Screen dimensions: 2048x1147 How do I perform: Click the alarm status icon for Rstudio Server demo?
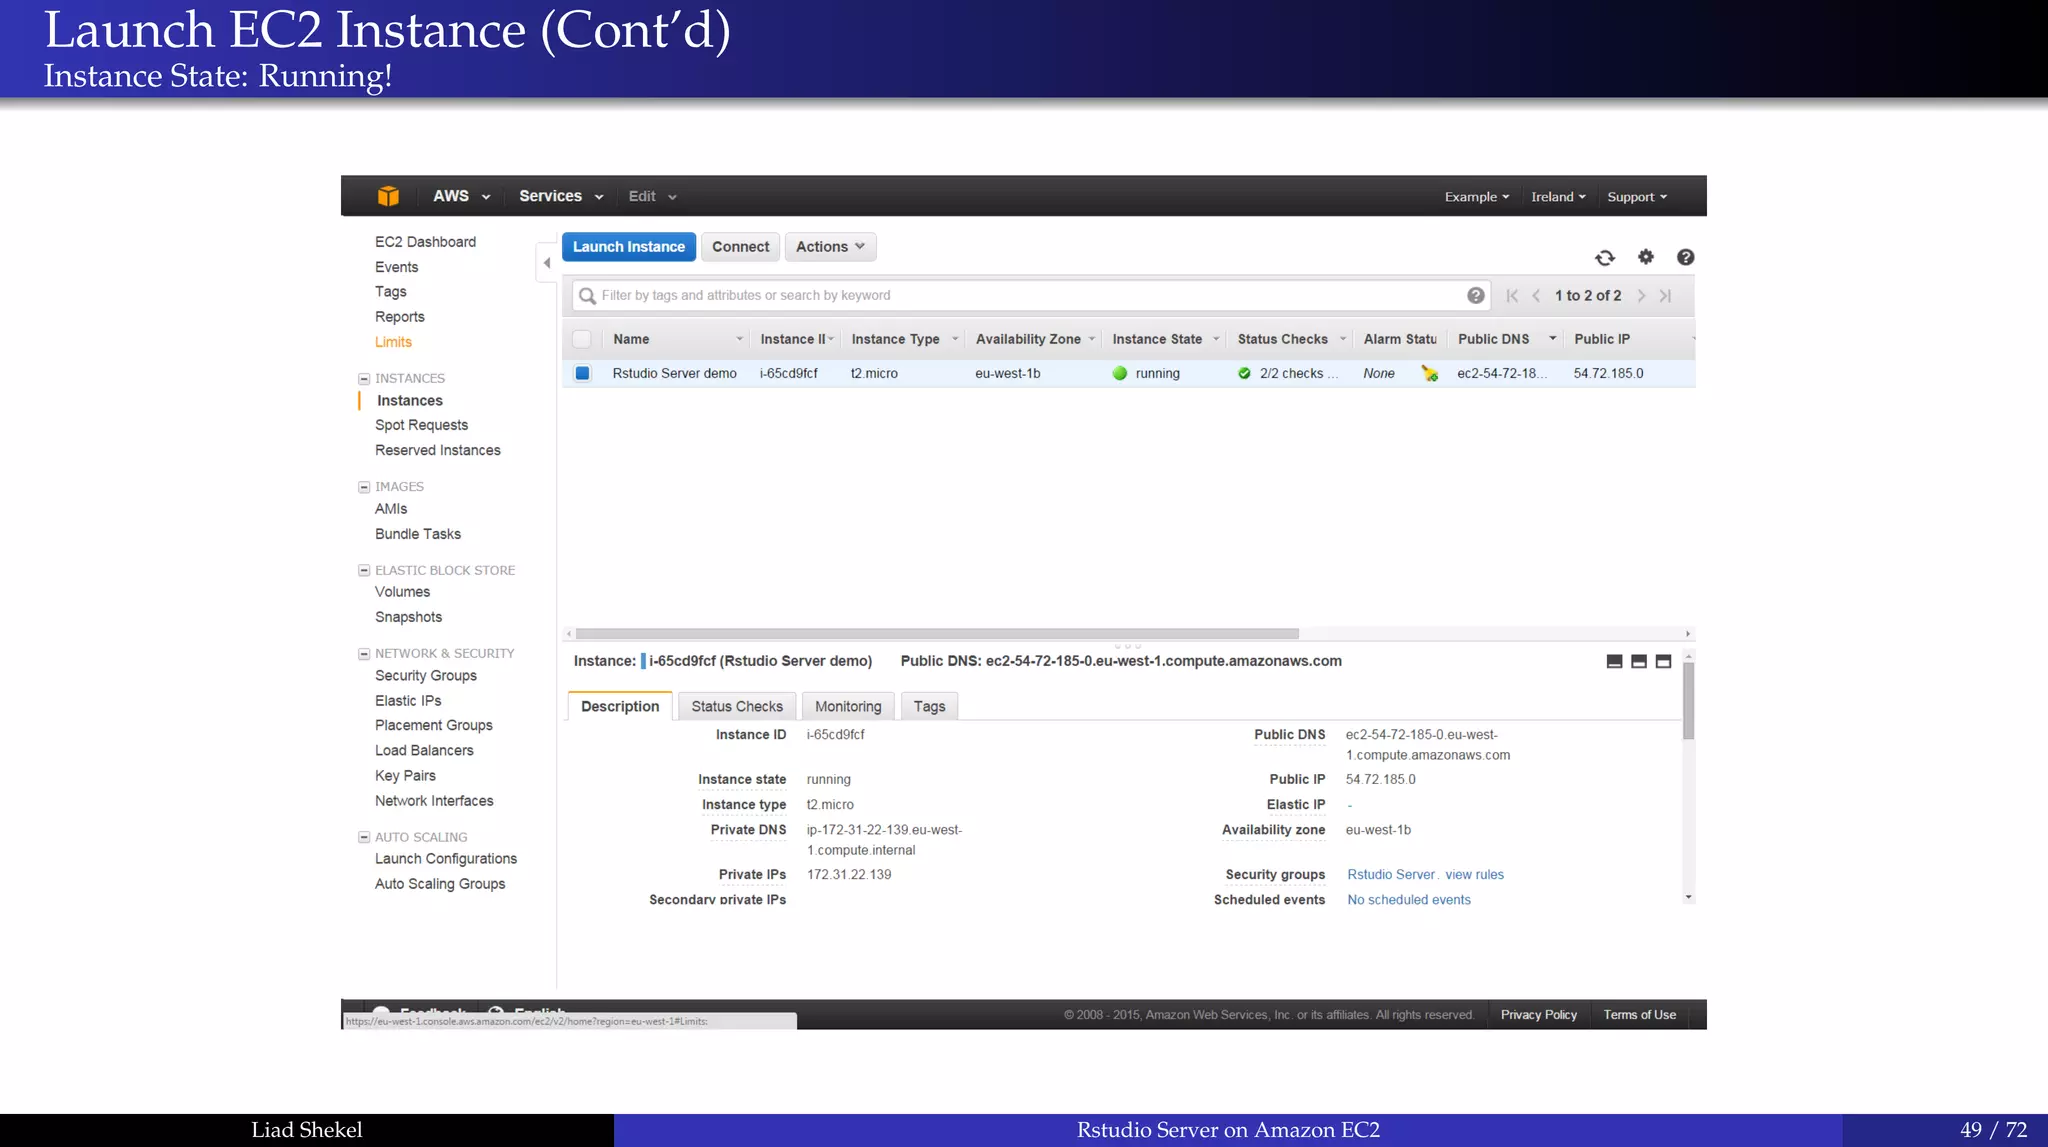tap(1430, 373)
